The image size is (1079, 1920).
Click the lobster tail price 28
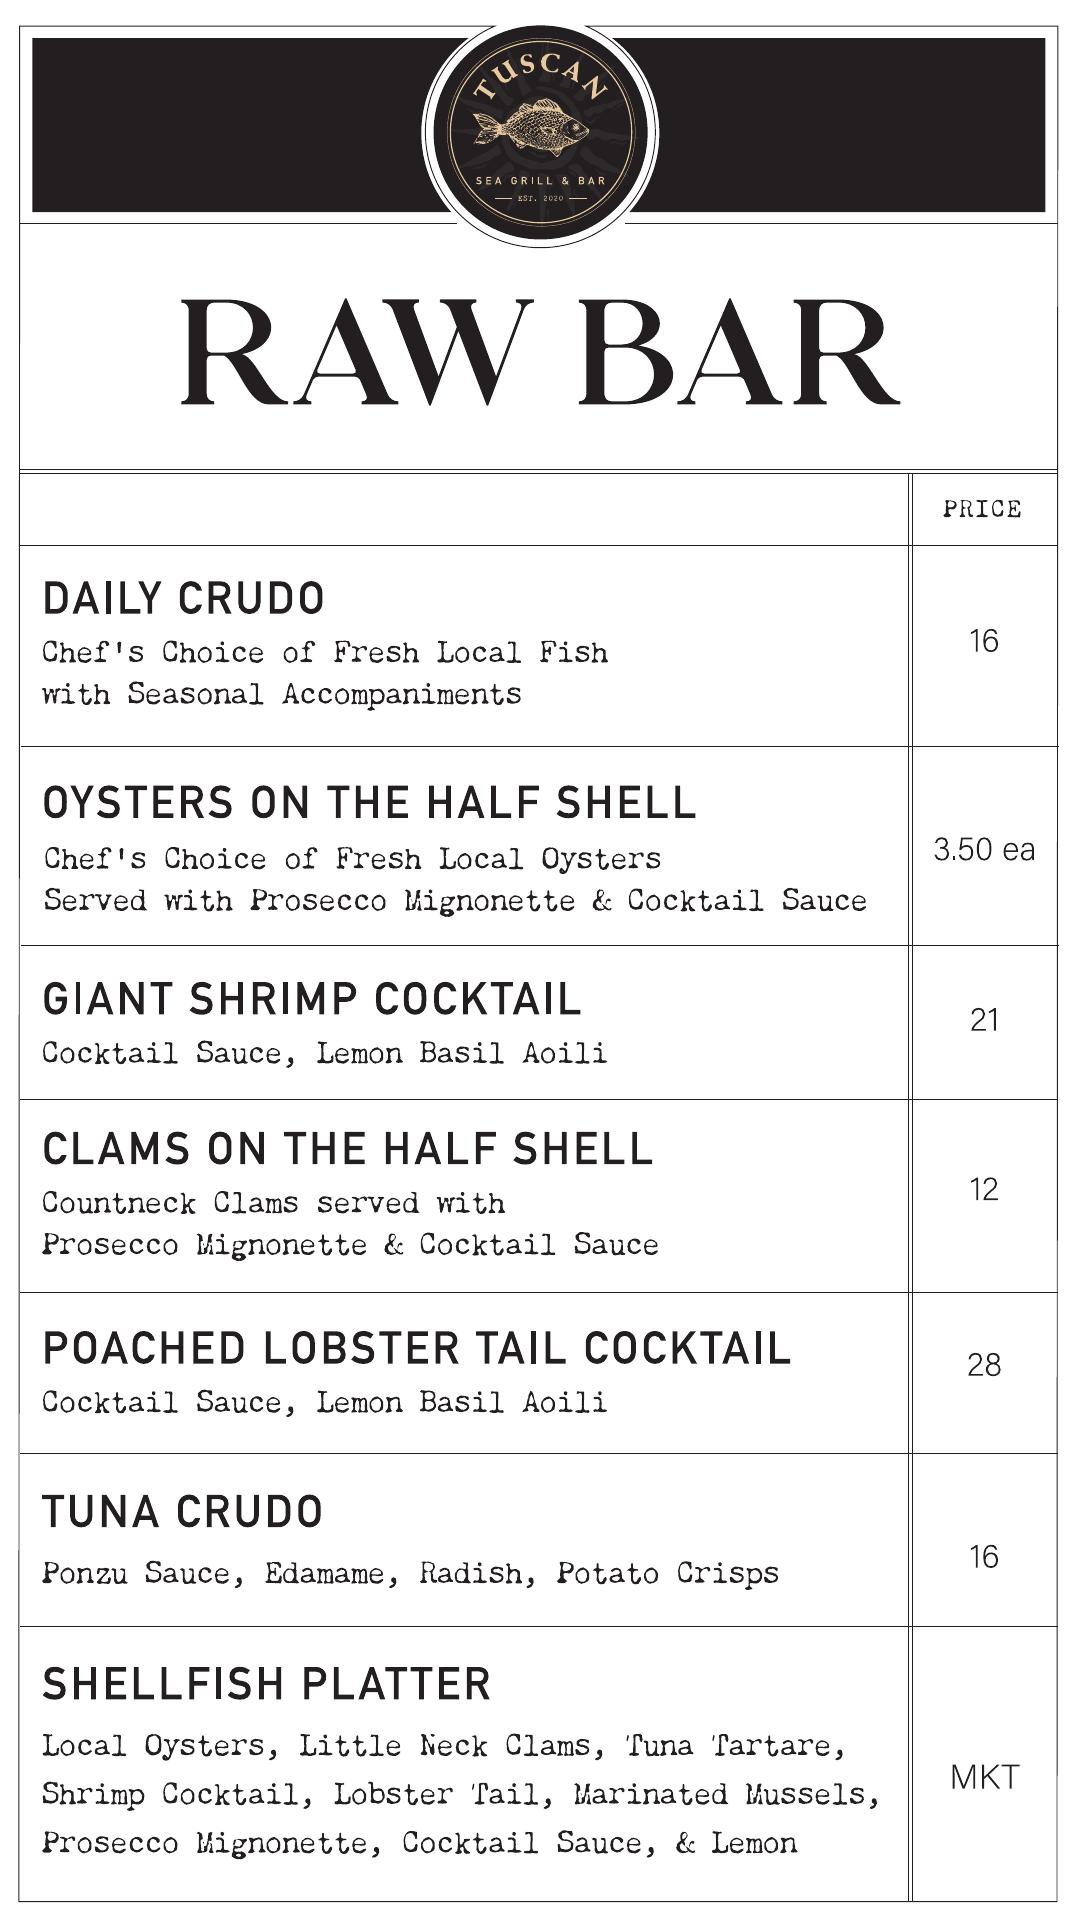click(984, 1364)
